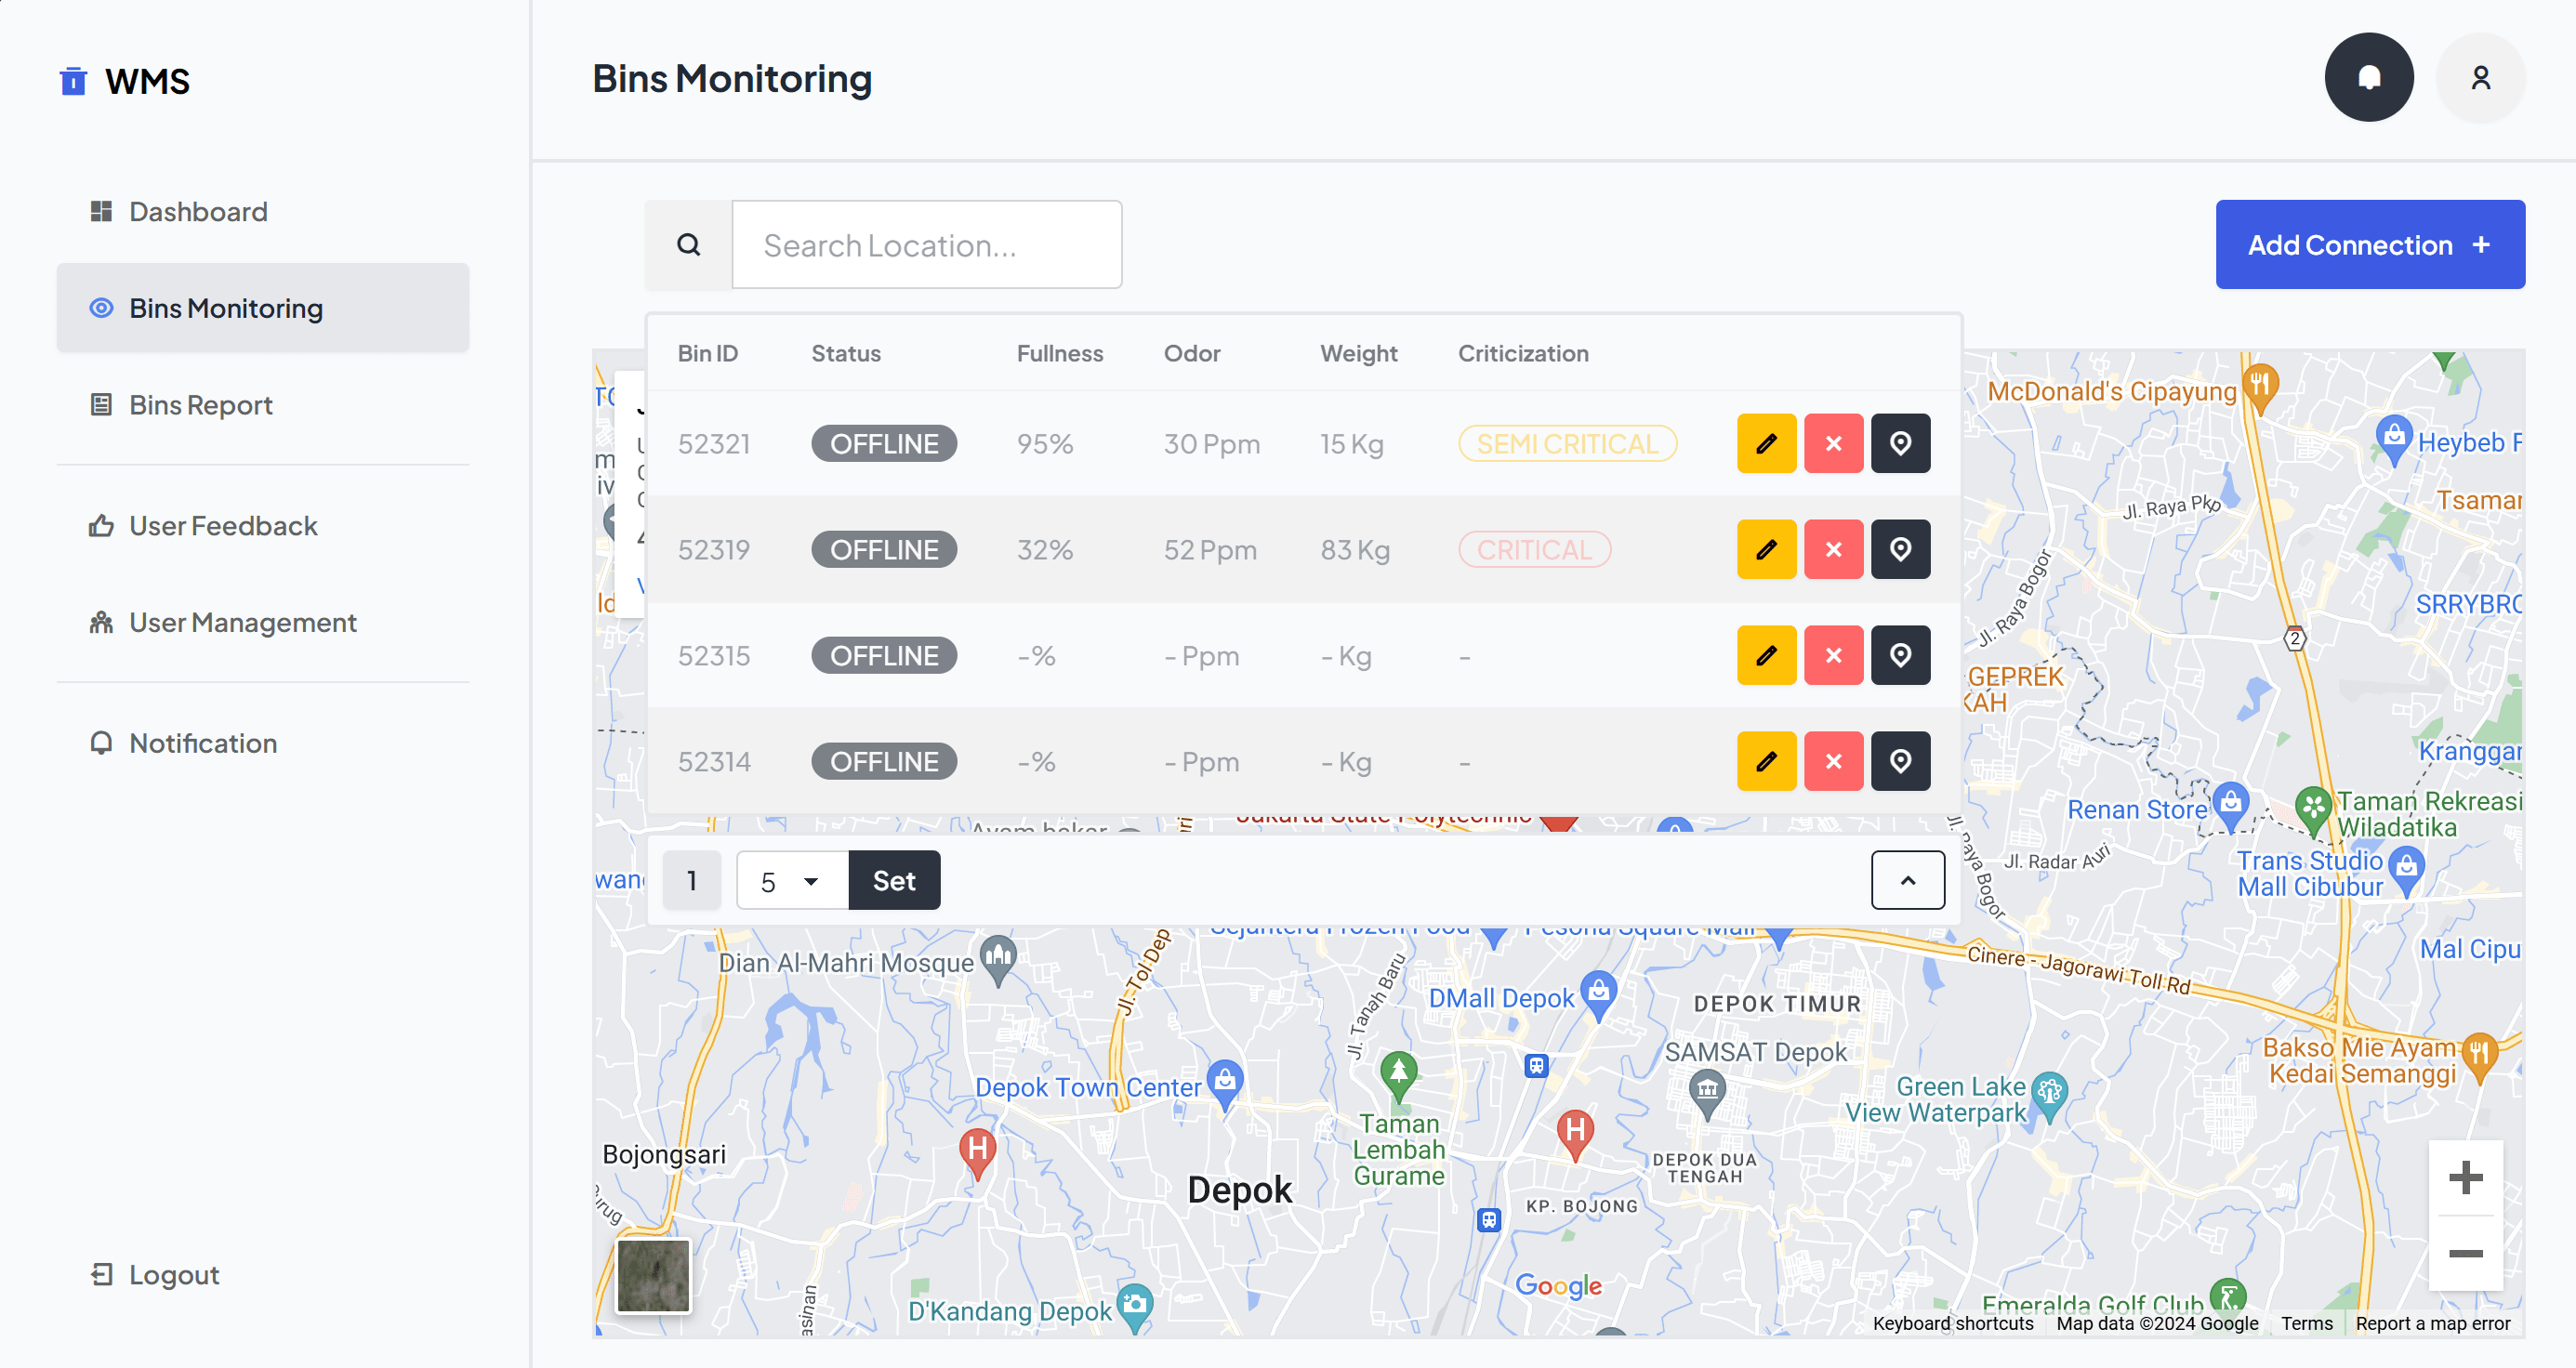Click OFFLINE status of bin 52314
This screenshot has width=2576, height=1368.
pos(883,762)
